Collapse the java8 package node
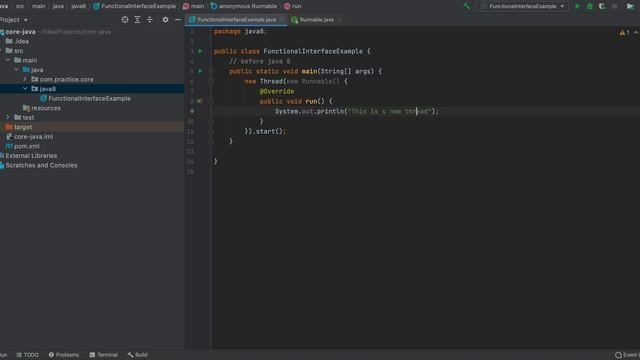 coord(25,89)
